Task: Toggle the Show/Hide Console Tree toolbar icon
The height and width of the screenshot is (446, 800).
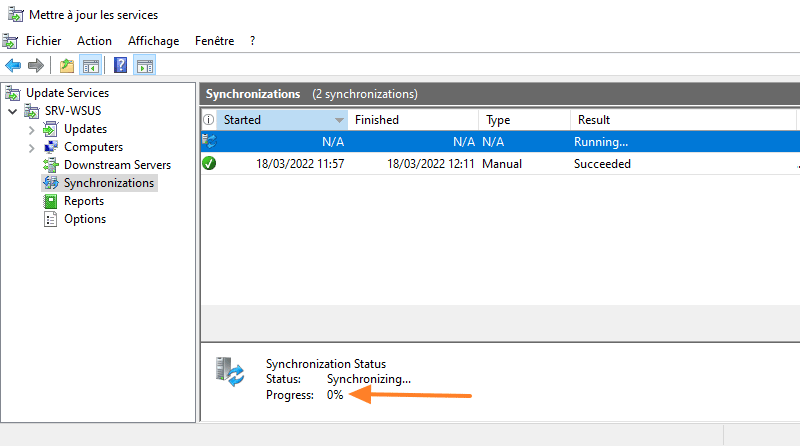Action: pyautogui.click(x=91, y=66)
